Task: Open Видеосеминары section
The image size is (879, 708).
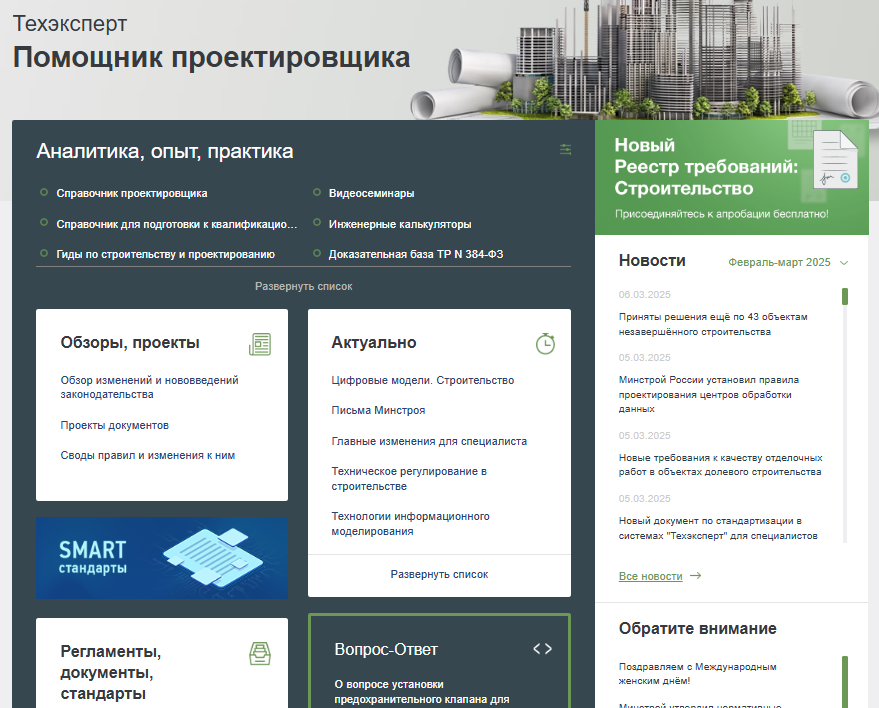Action: (x=371, y=193)
